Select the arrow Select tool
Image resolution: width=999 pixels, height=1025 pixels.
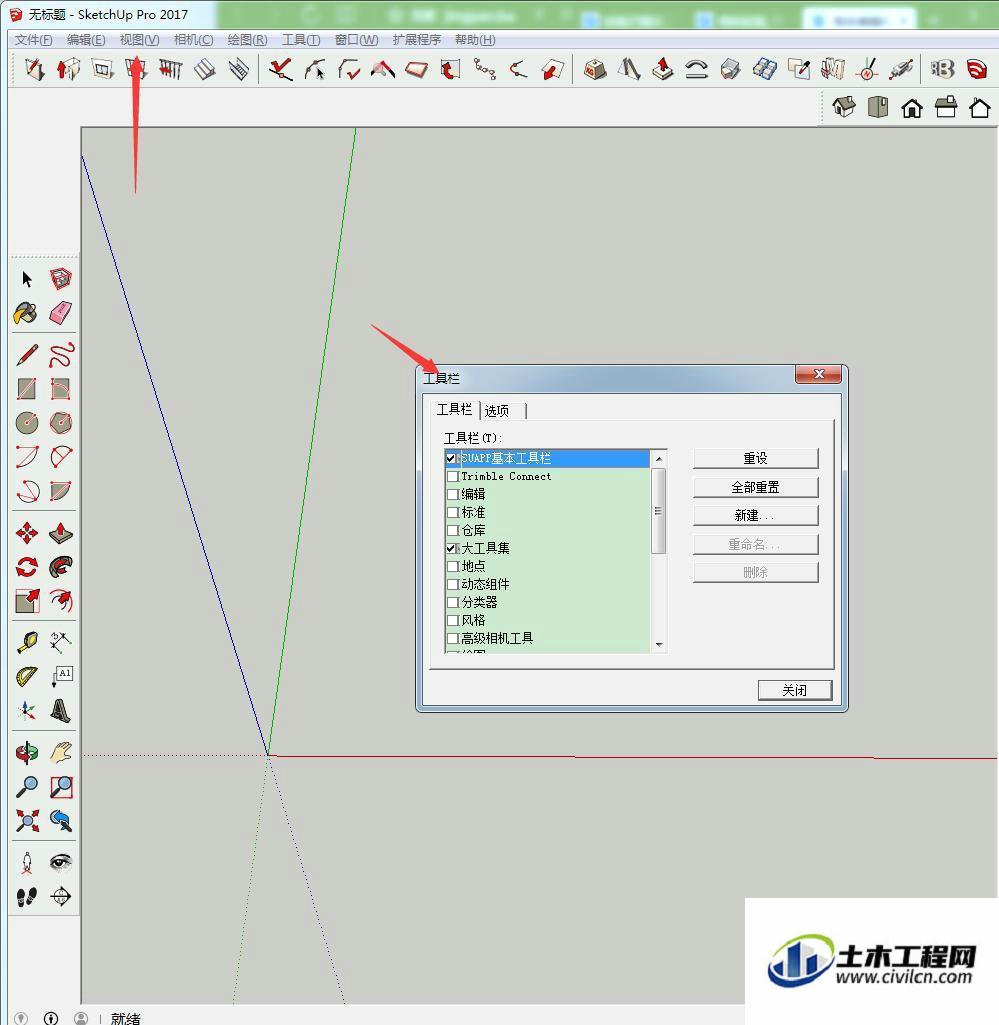click(27, 279)
